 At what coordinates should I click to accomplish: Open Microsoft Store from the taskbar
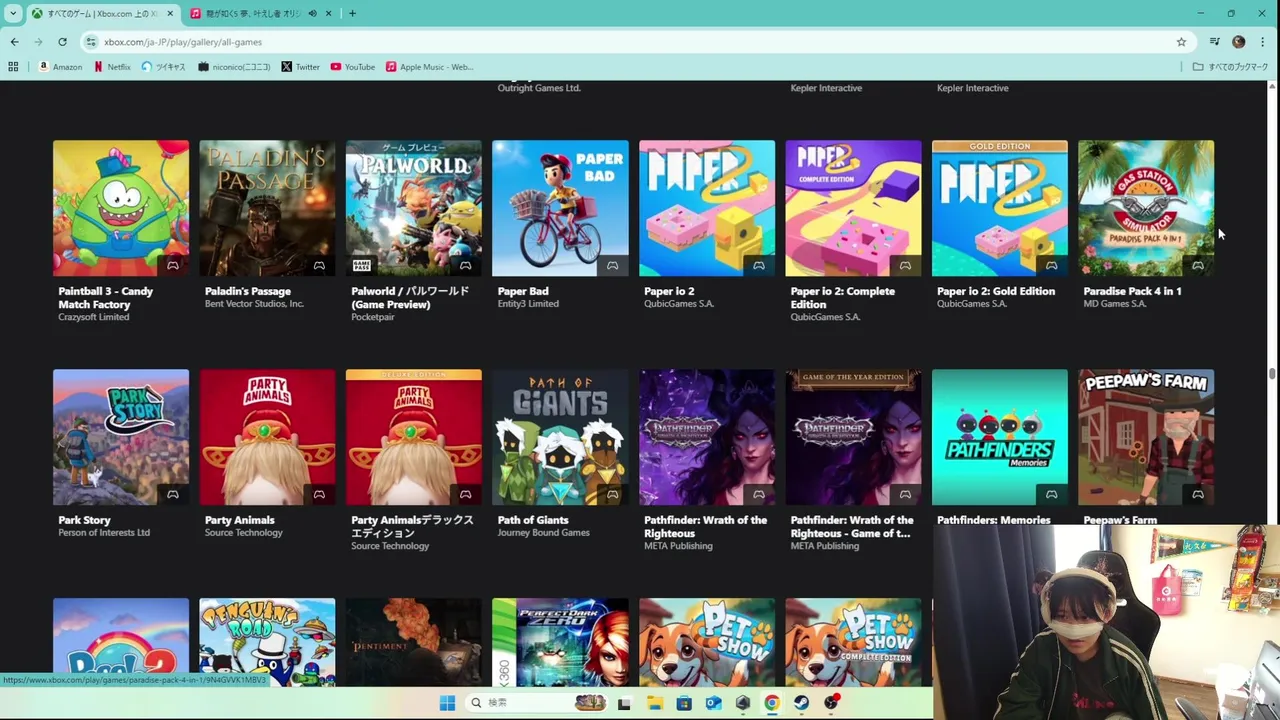684,703
